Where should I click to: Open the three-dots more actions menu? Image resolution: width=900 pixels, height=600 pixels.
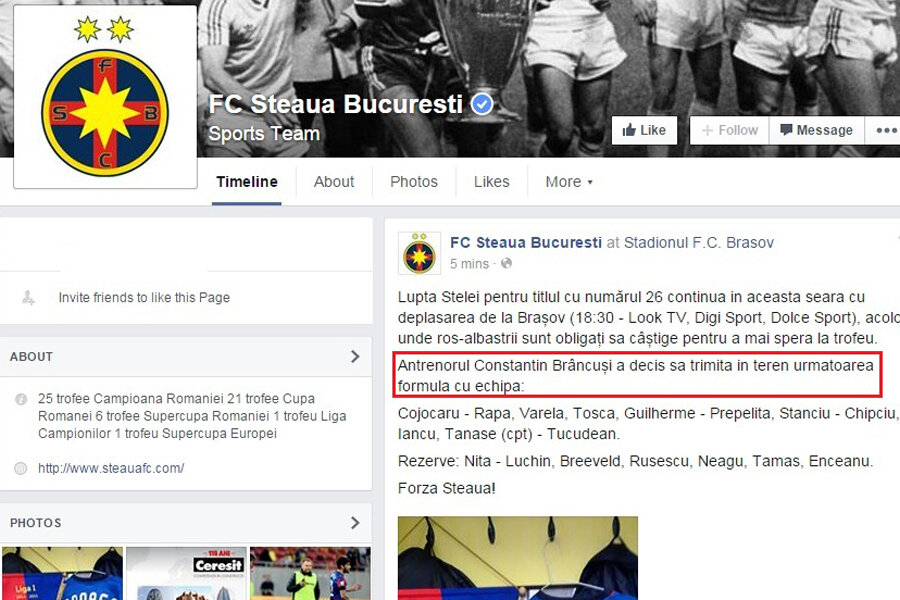(x=885, y=130)
